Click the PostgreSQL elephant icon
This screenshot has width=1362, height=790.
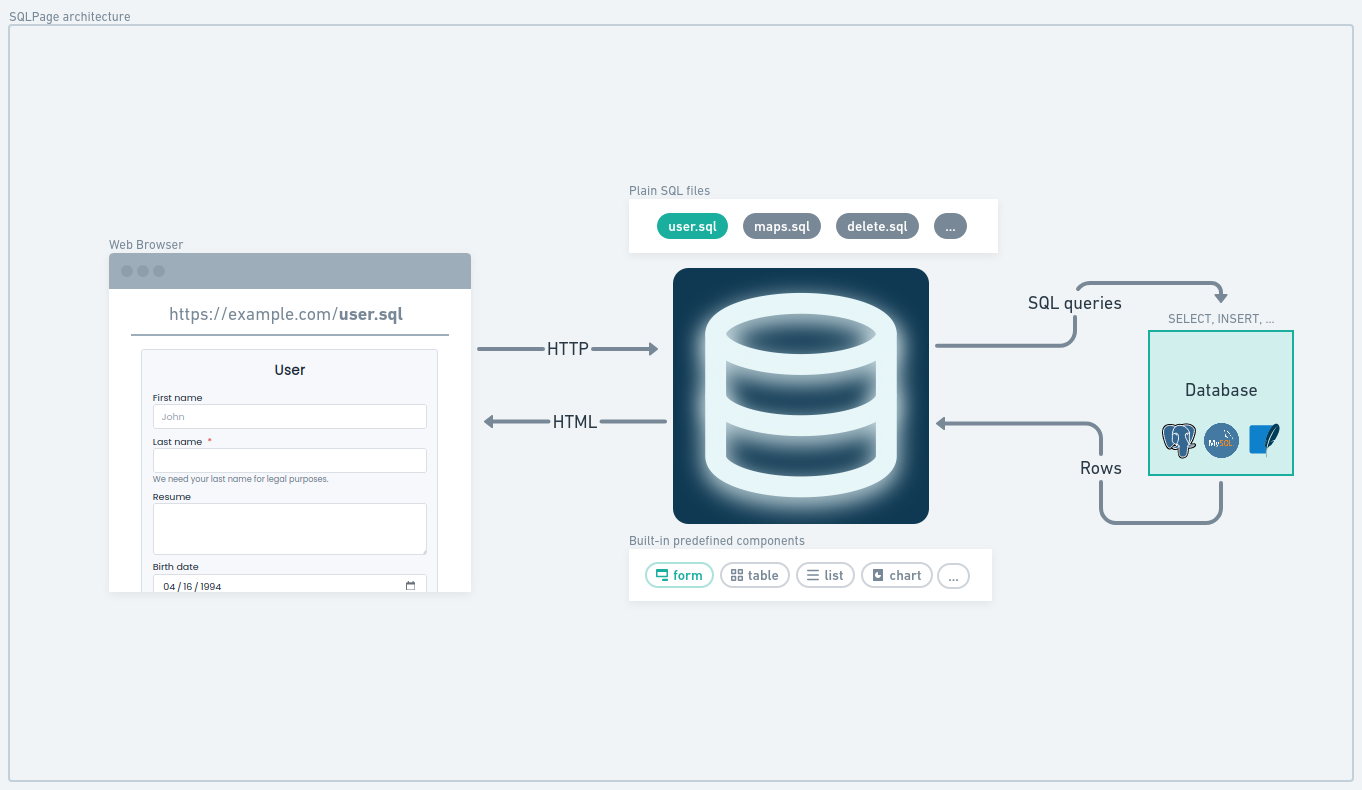1179,441
